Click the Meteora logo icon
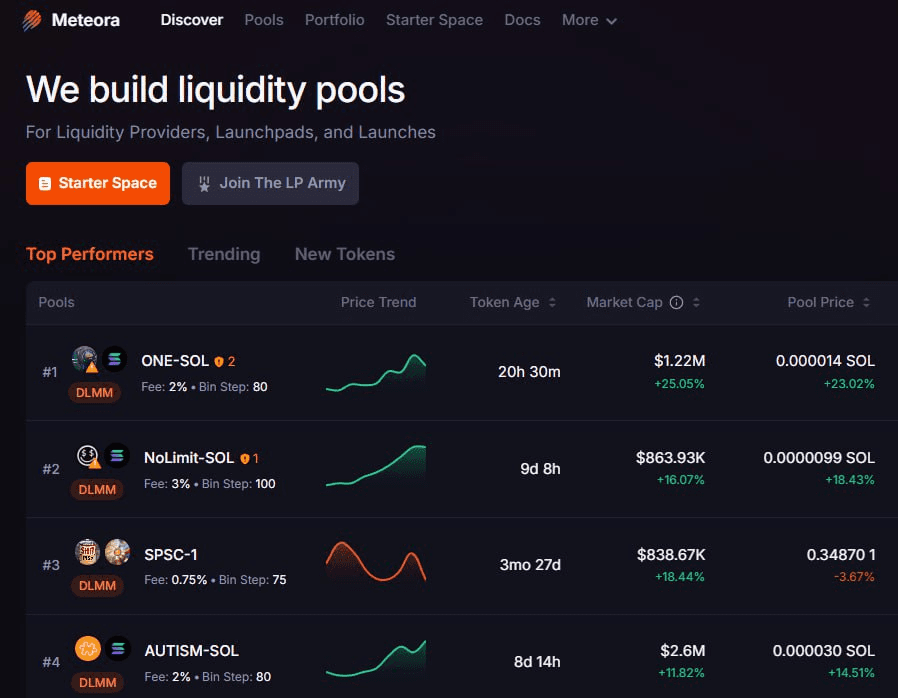The height and width of the screenshot is (698, 898). coord(32,20)
